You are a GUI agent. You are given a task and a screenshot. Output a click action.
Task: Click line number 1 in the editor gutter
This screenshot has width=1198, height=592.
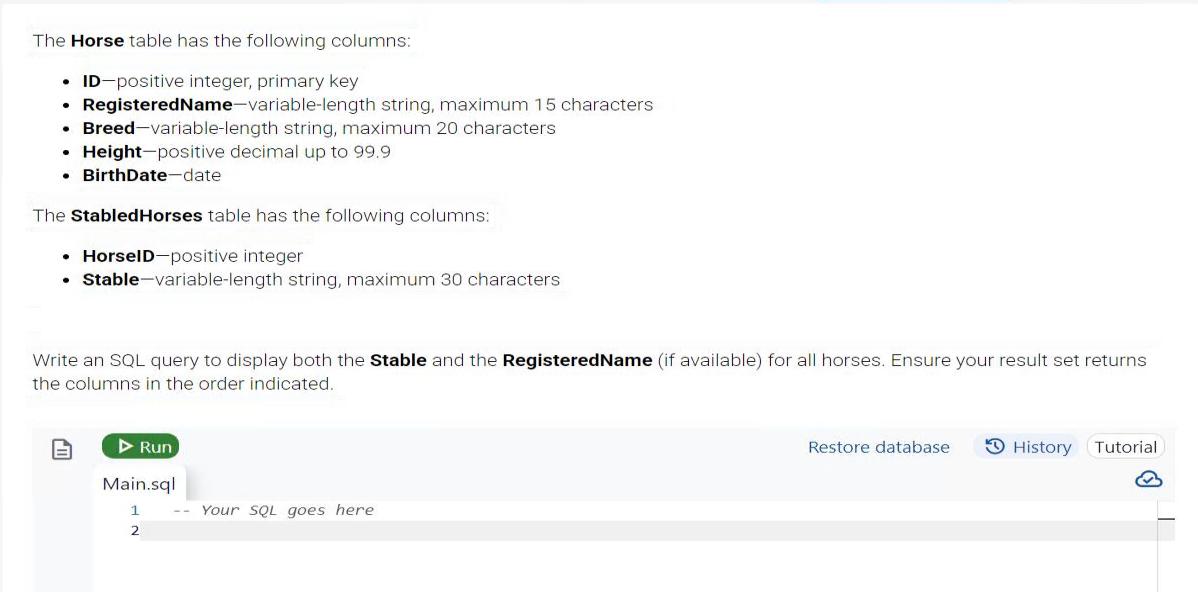[x=135, y=510]
